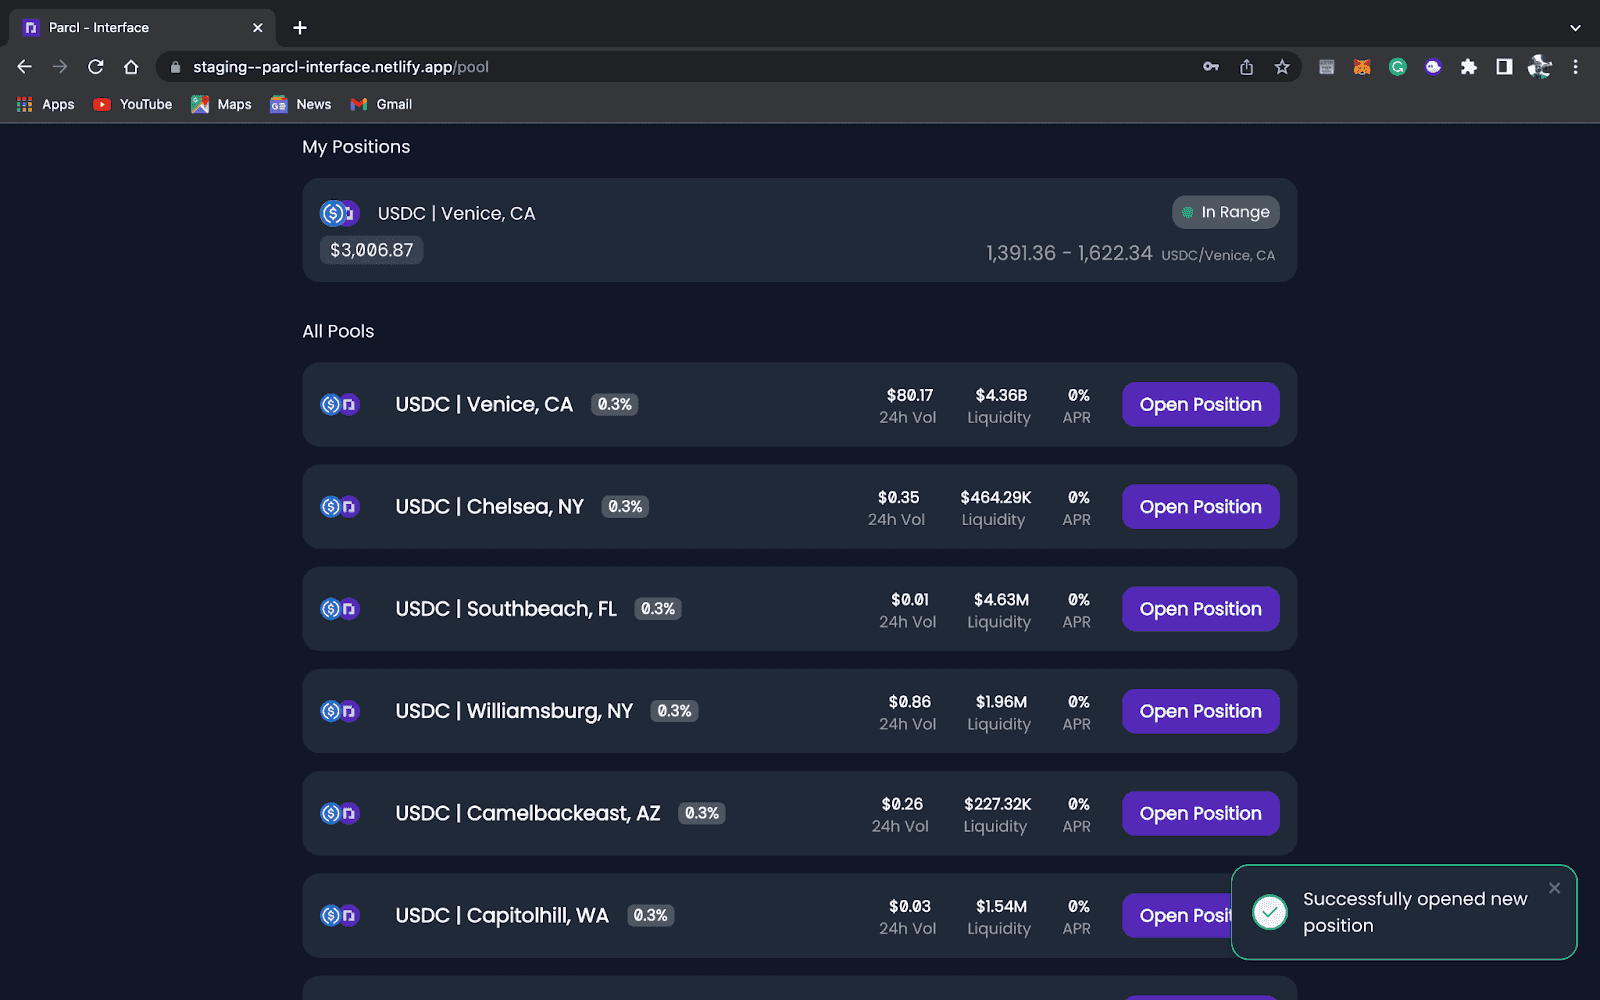The height and width of the screenshot is (1000, 1600).
Task: Click the $464.29K liquidity value
Action: [x=995, y=497]
